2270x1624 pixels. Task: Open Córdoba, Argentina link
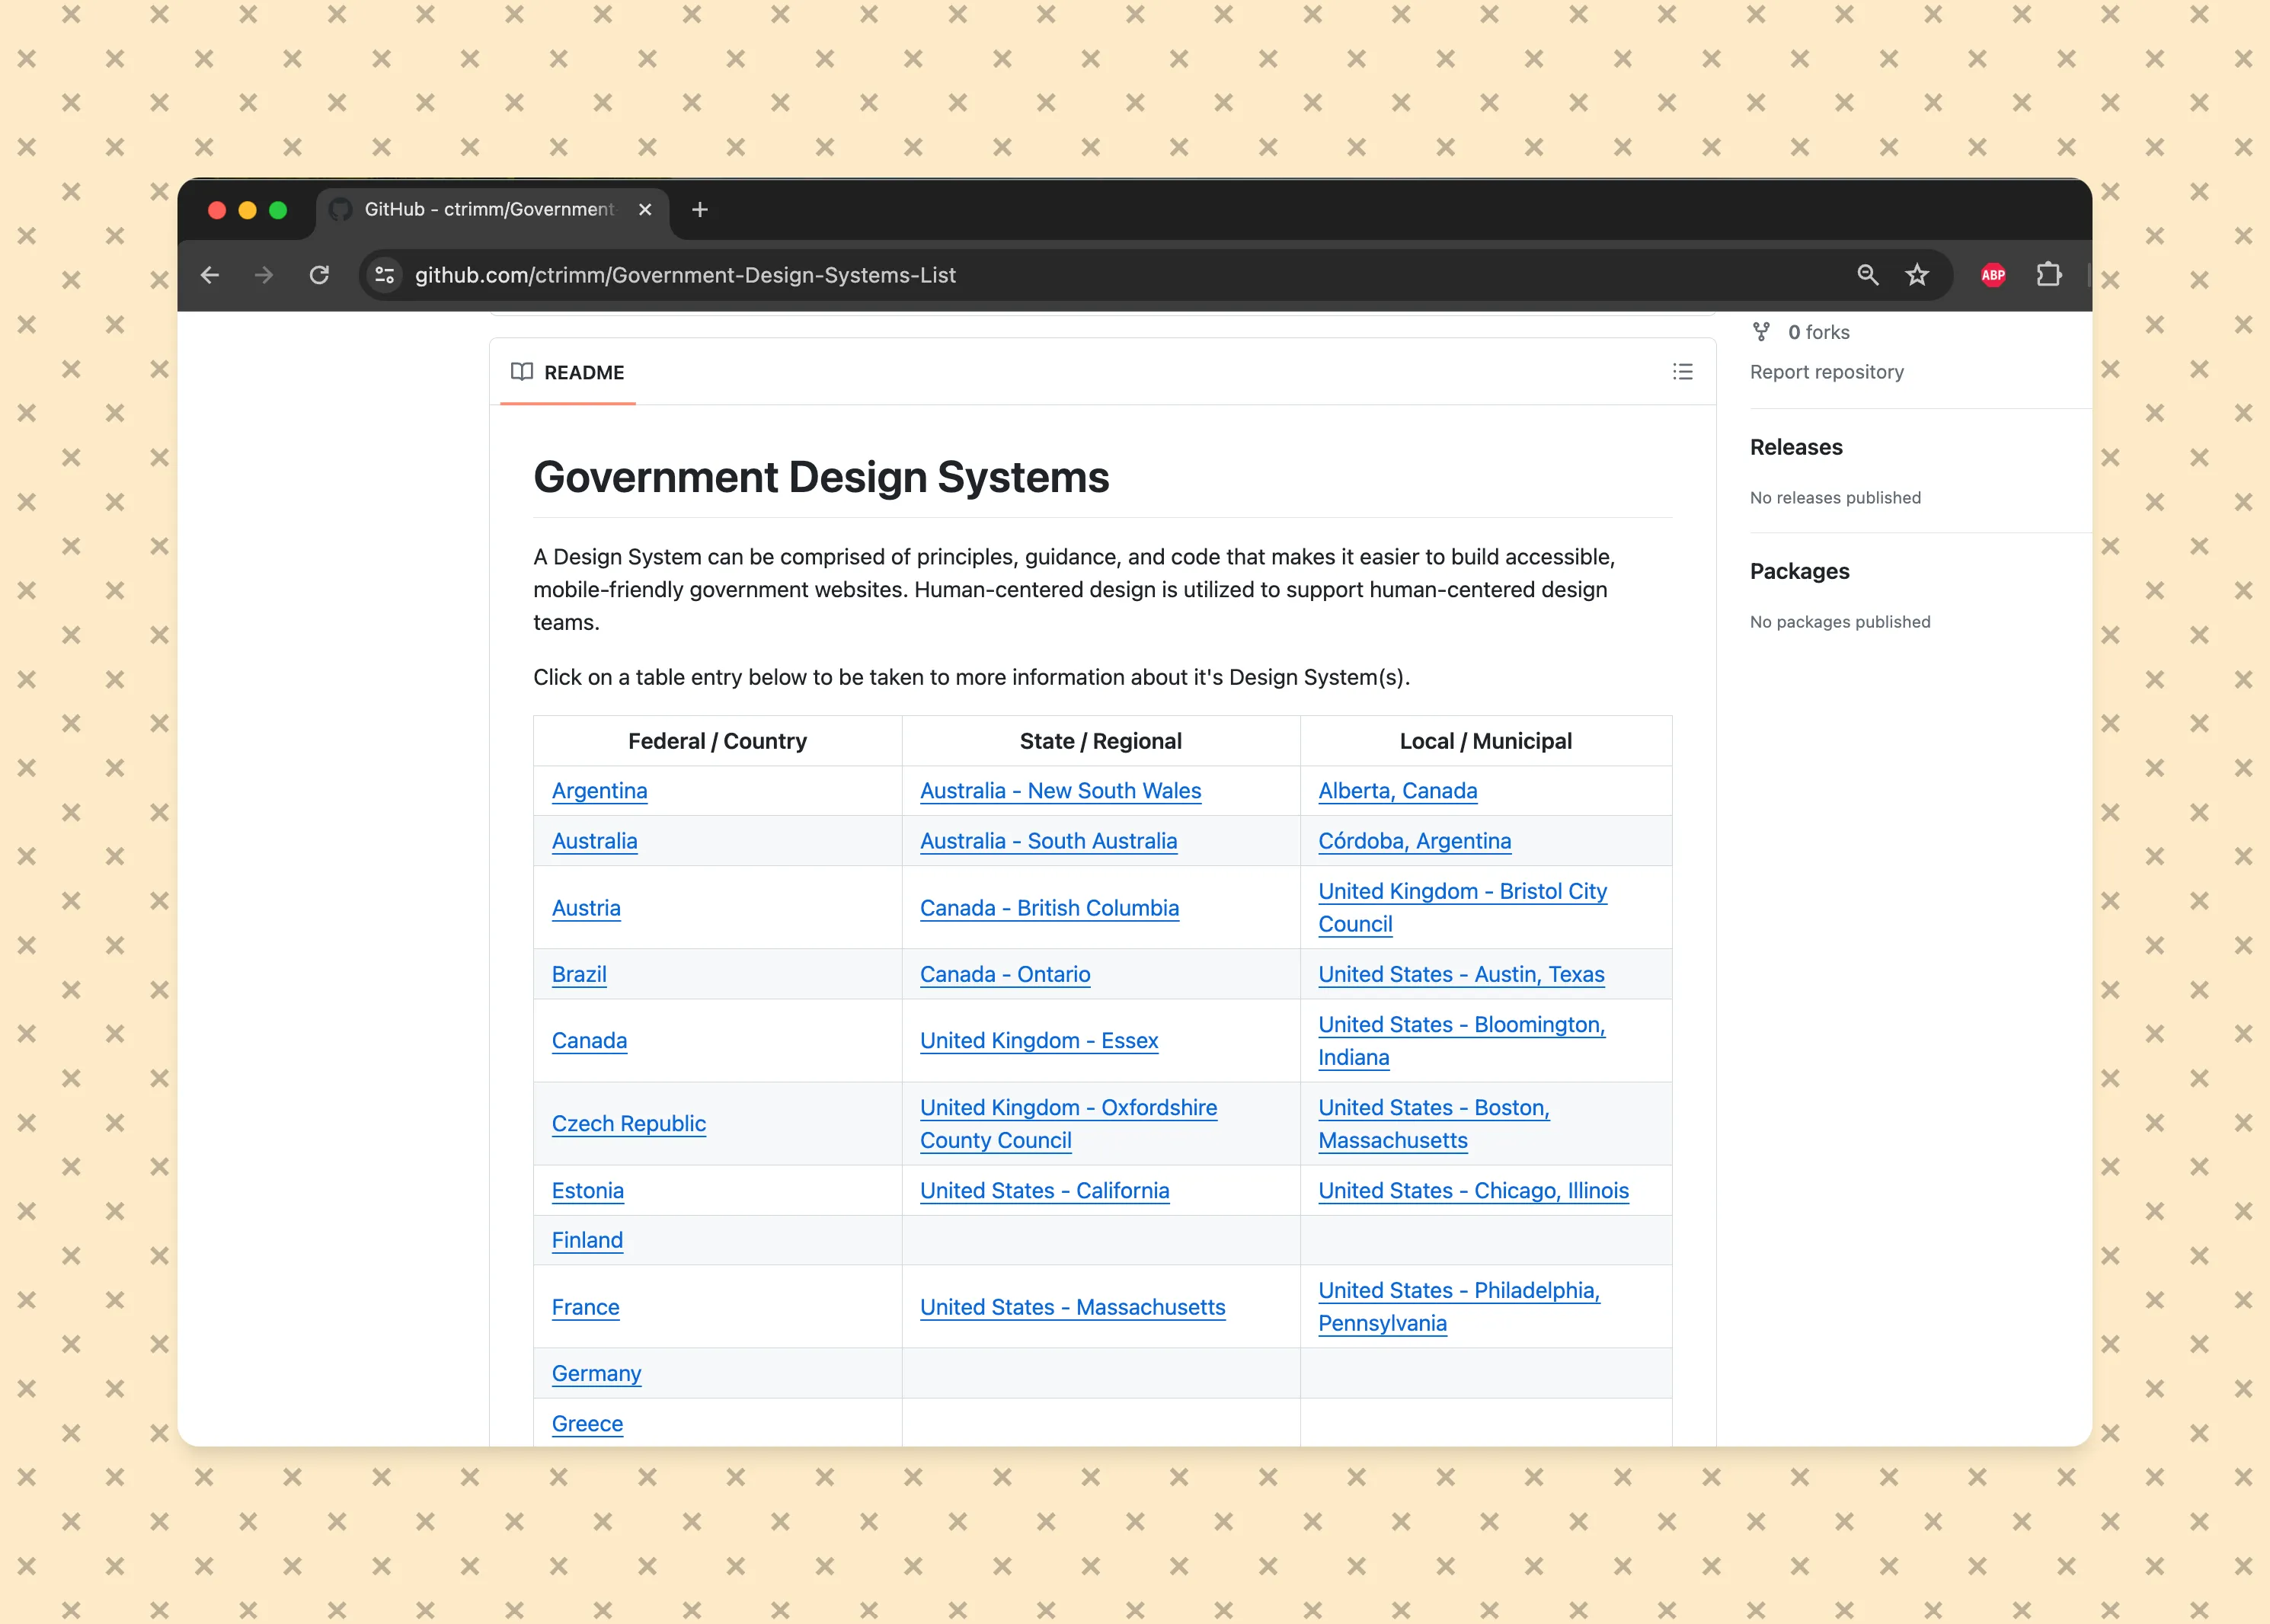pos(1414,841)
